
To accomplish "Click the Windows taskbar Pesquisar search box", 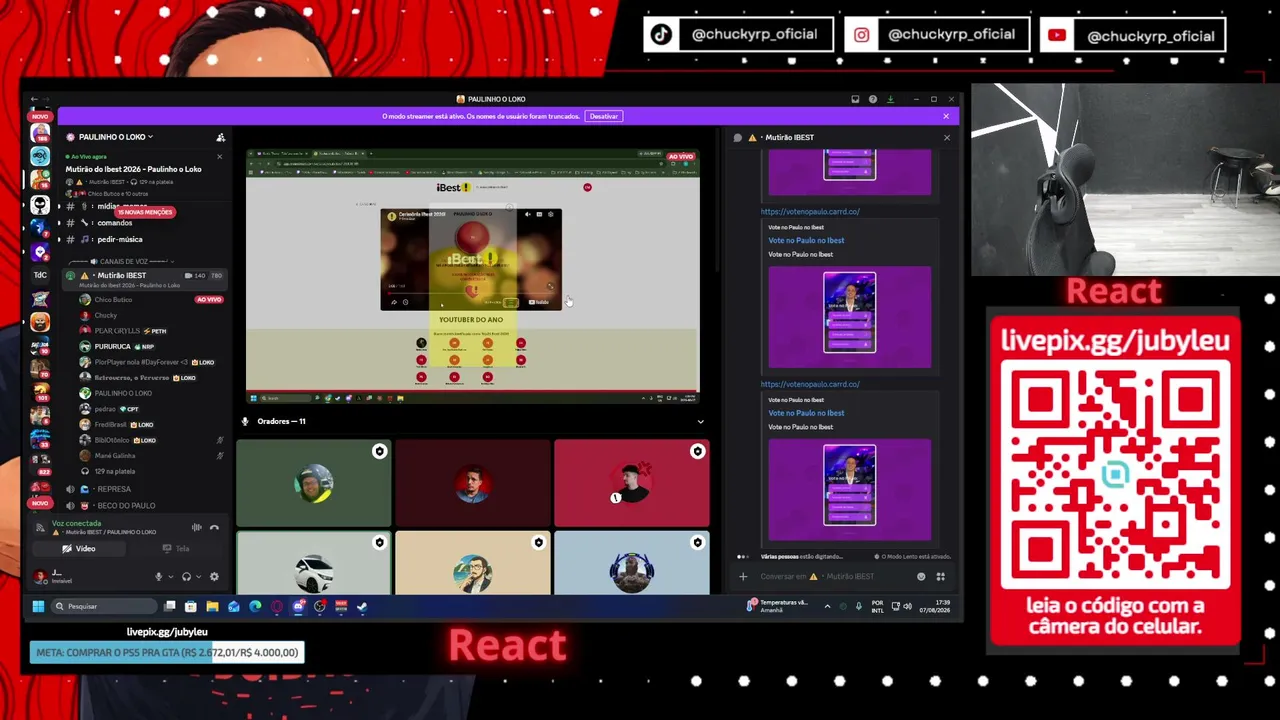I will [x=104, y=606].
